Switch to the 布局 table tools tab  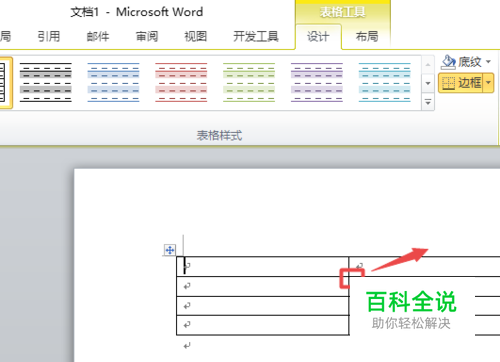[x=367, y=36]
